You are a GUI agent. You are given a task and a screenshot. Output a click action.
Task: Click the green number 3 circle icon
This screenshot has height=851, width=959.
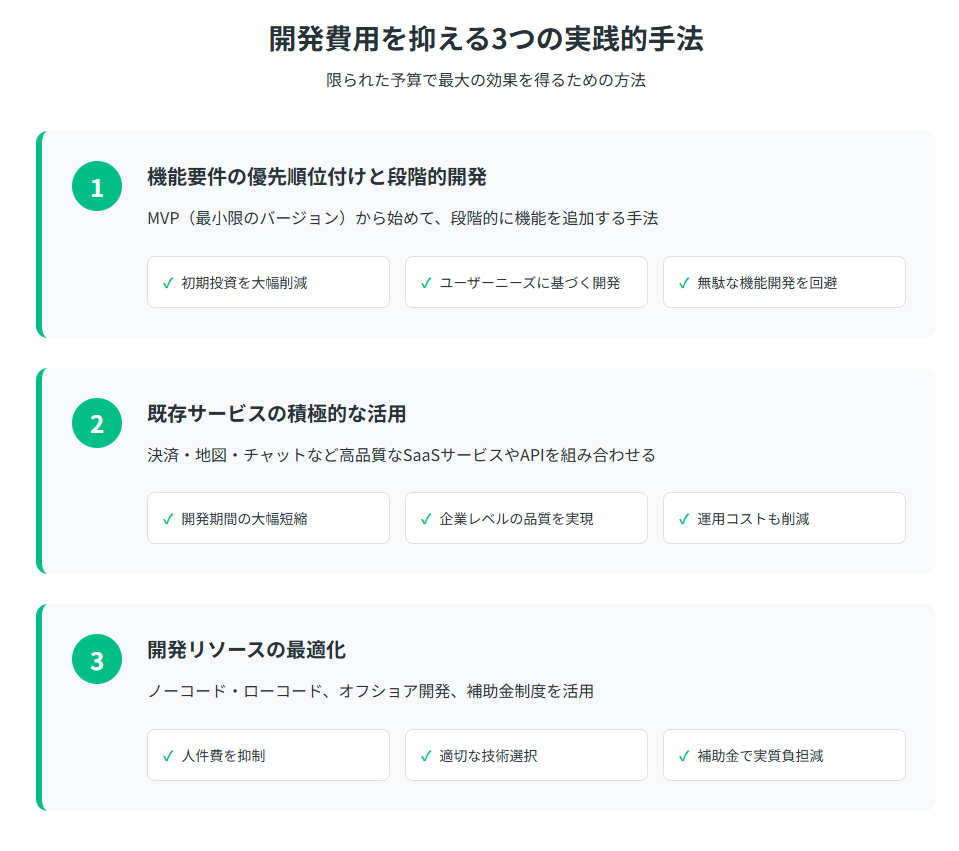click(x=97, y=659)
